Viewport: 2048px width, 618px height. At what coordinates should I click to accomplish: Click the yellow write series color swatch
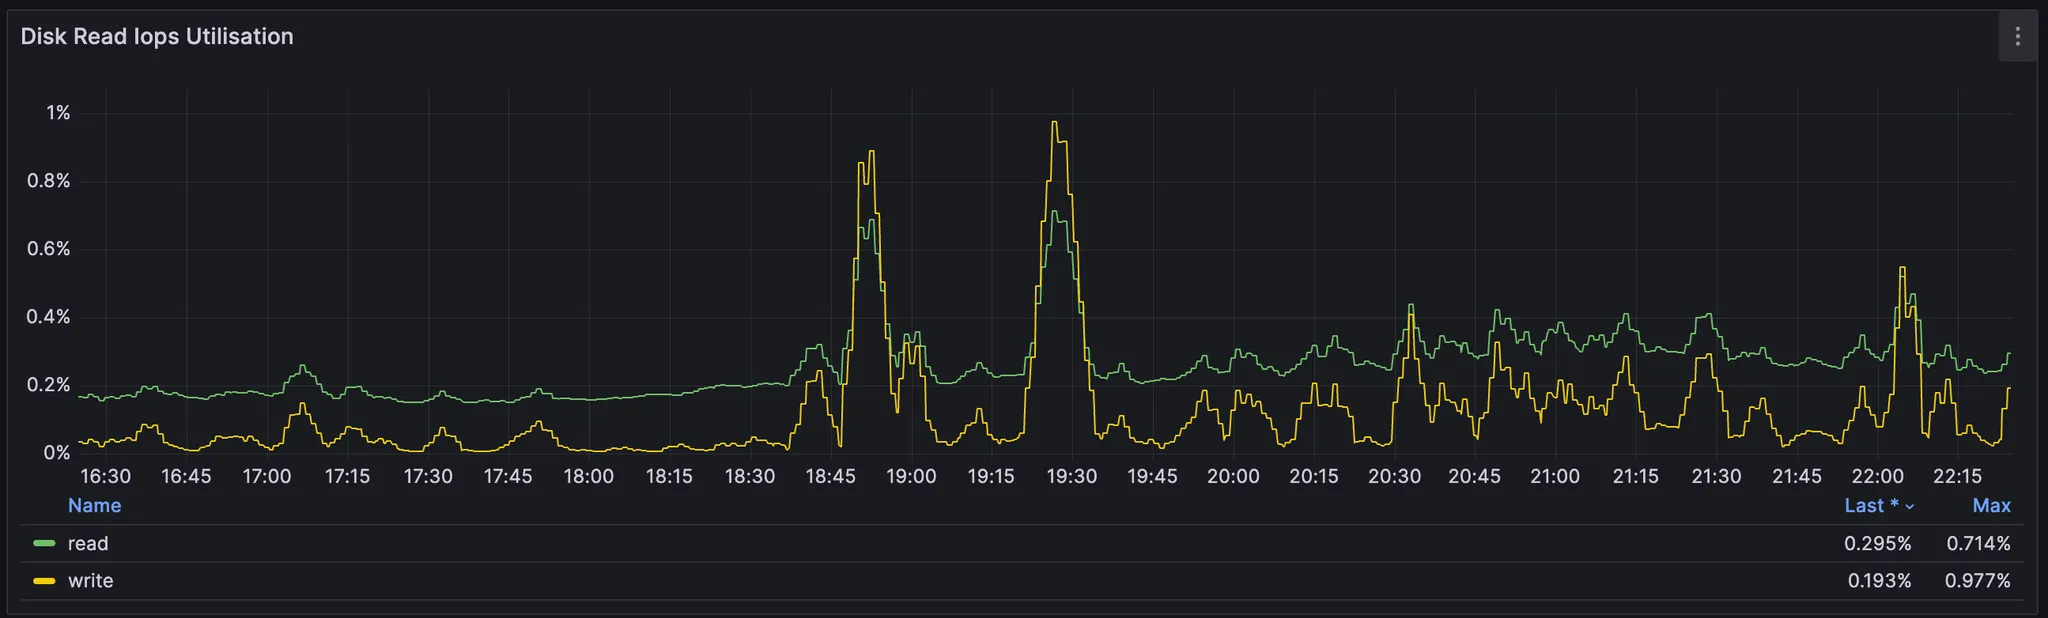coord(44,581)
